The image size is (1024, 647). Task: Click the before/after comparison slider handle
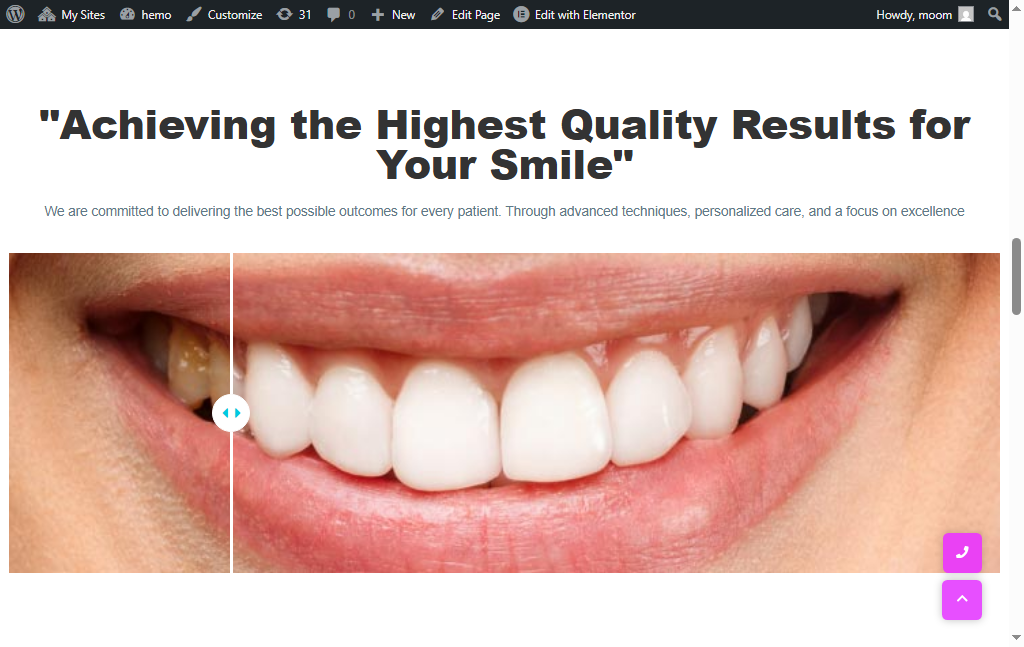231,412
